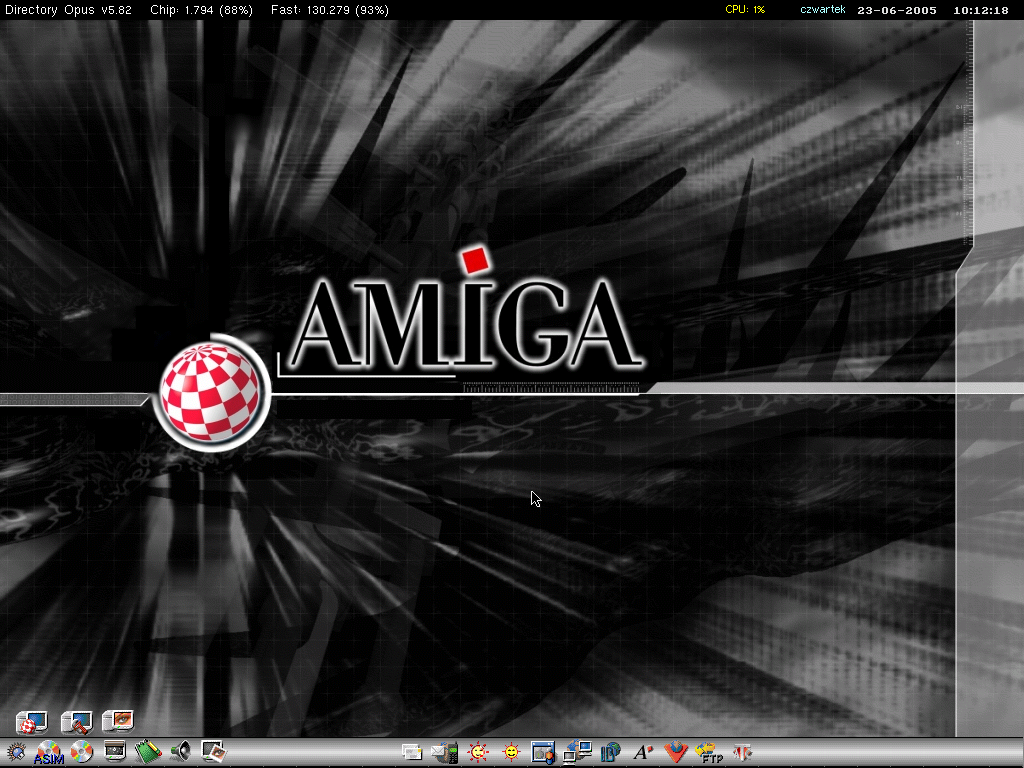The height and width of the screenshot is (768, 1024).
Task: Click the CPU usage readout
Action: tap(745, 10)
